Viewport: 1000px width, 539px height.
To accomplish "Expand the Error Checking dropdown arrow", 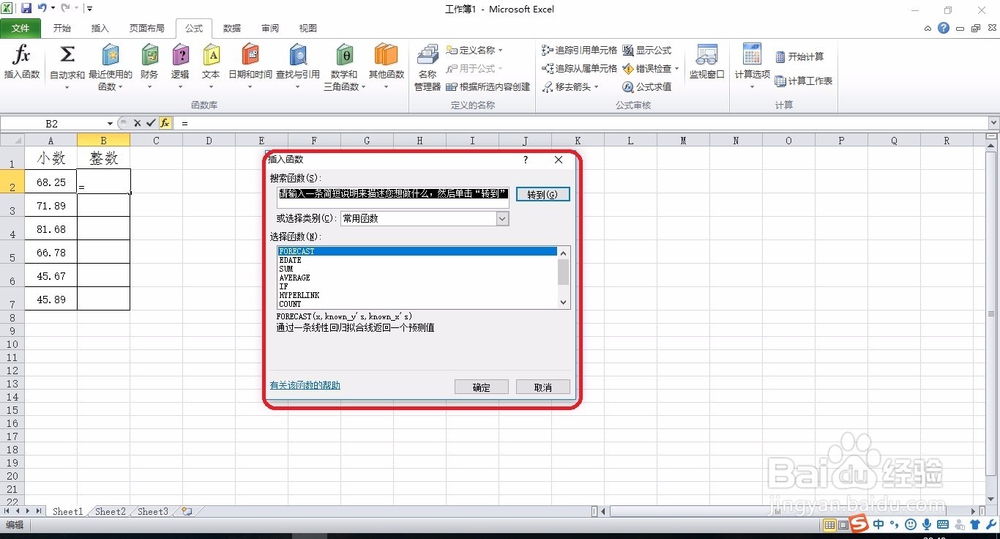I will [x=677, y=68].
